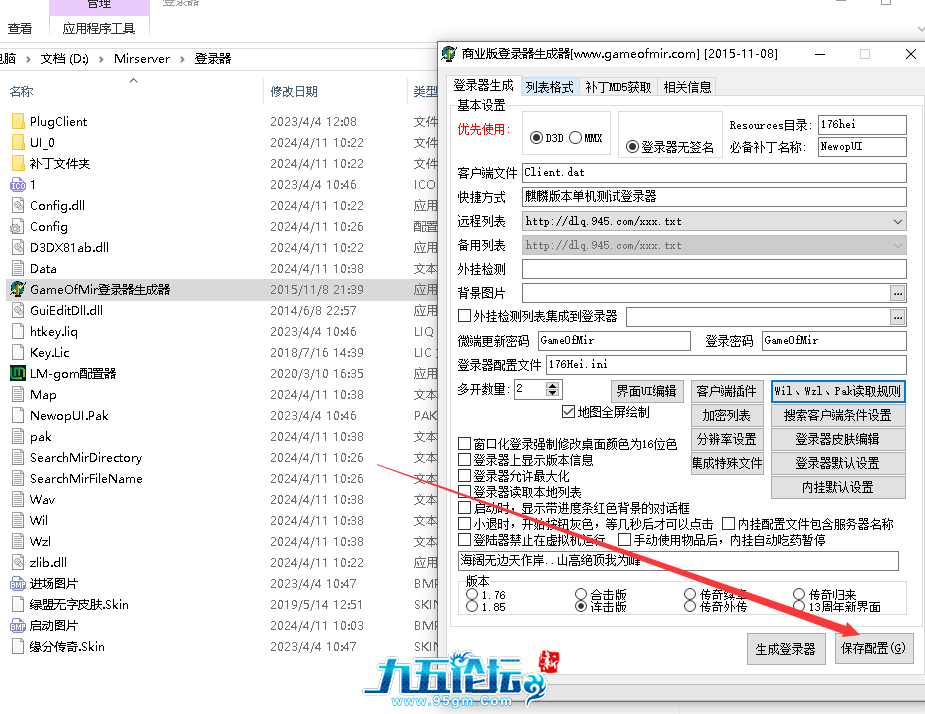The height and width of the screenshot is (714, 925).
Task: Open 分辨率设置 dialog
Action: click(726, 439)
